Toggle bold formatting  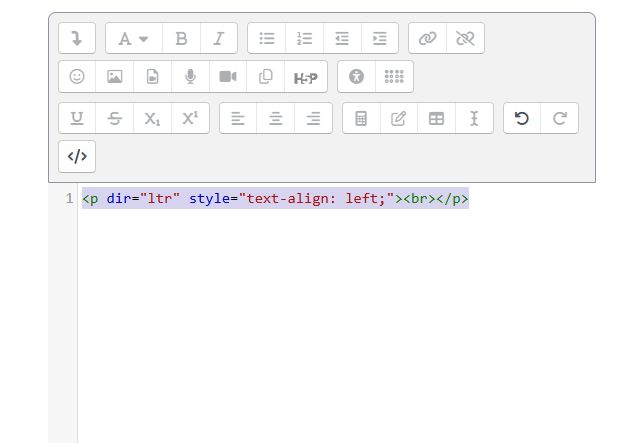(181, 38)
